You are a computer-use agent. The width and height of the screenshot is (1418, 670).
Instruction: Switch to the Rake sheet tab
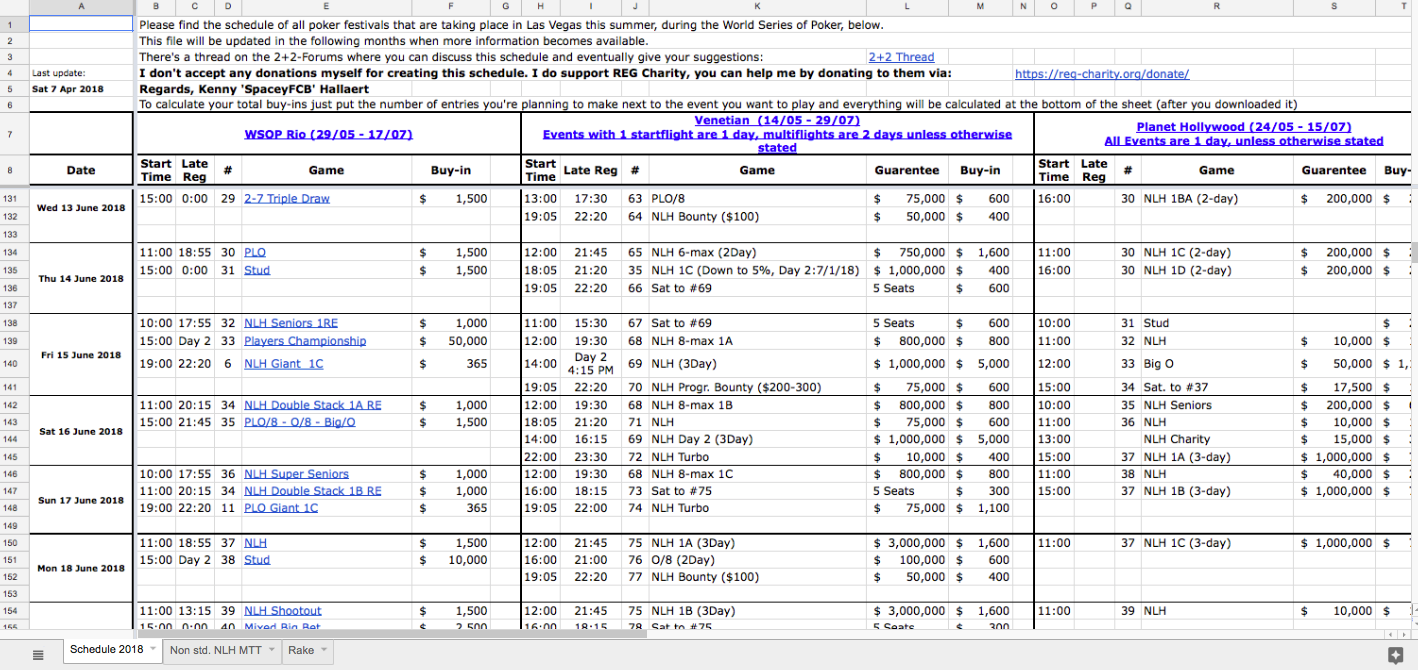[300, 651]
